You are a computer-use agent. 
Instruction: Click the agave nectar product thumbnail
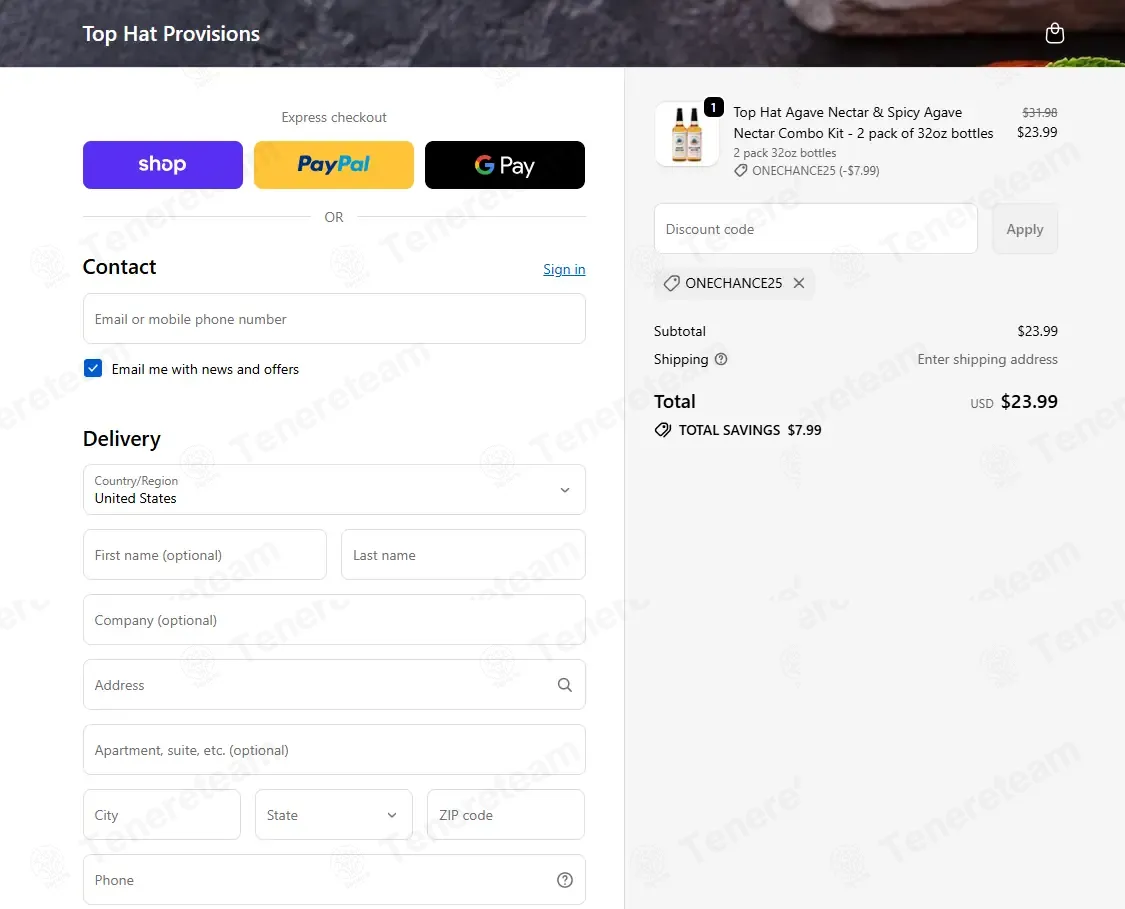click(686, 134)
